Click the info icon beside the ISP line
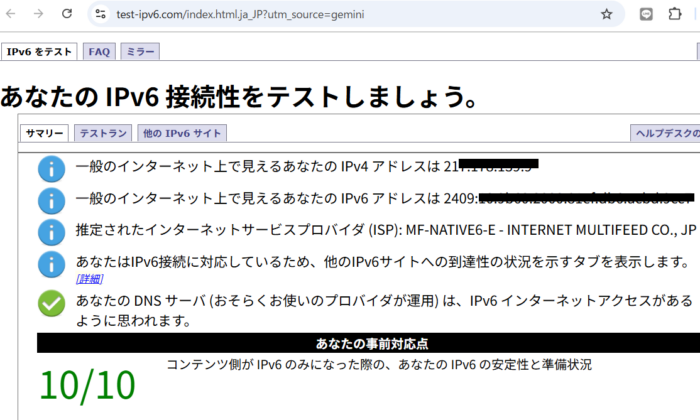This screenshot has height=420, width=700. click(x=51, y=233)
